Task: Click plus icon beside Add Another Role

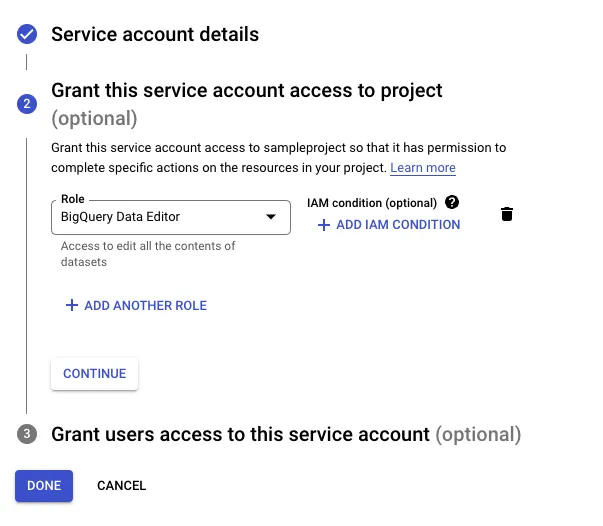Action: tap(72, 305)
